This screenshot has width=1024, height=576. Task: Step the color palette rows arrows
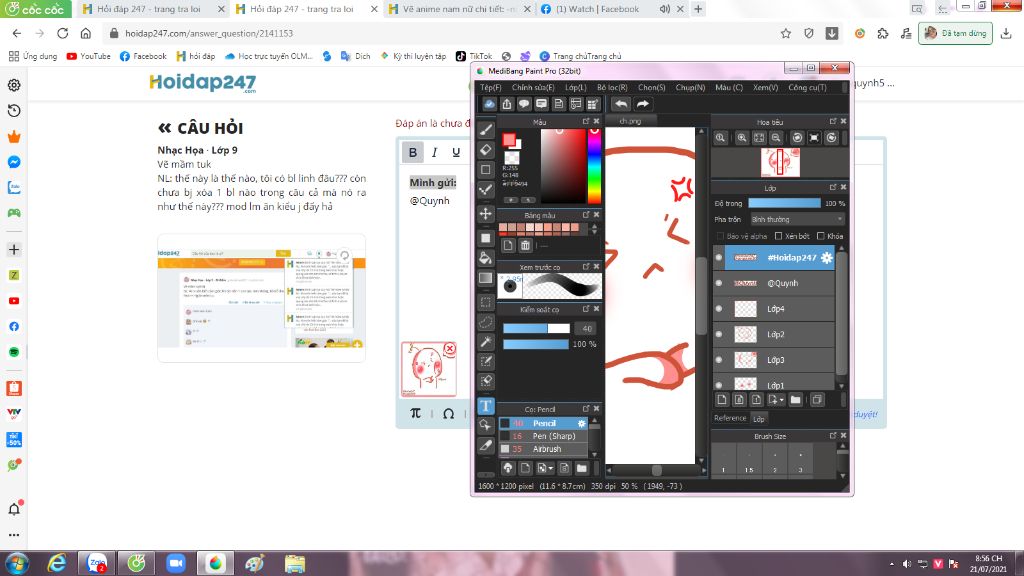594,229
